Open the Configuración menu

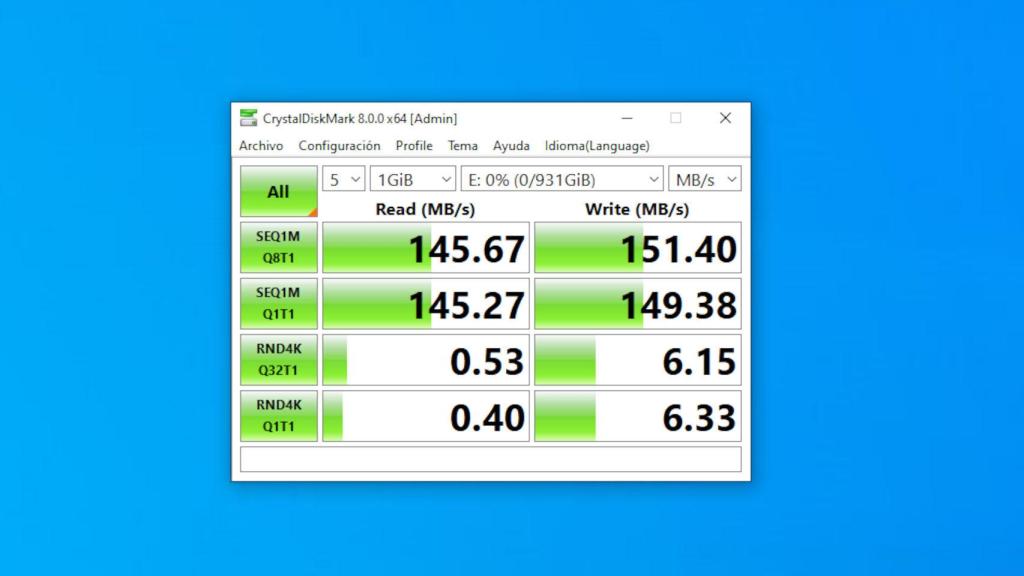tap(339, 146)
